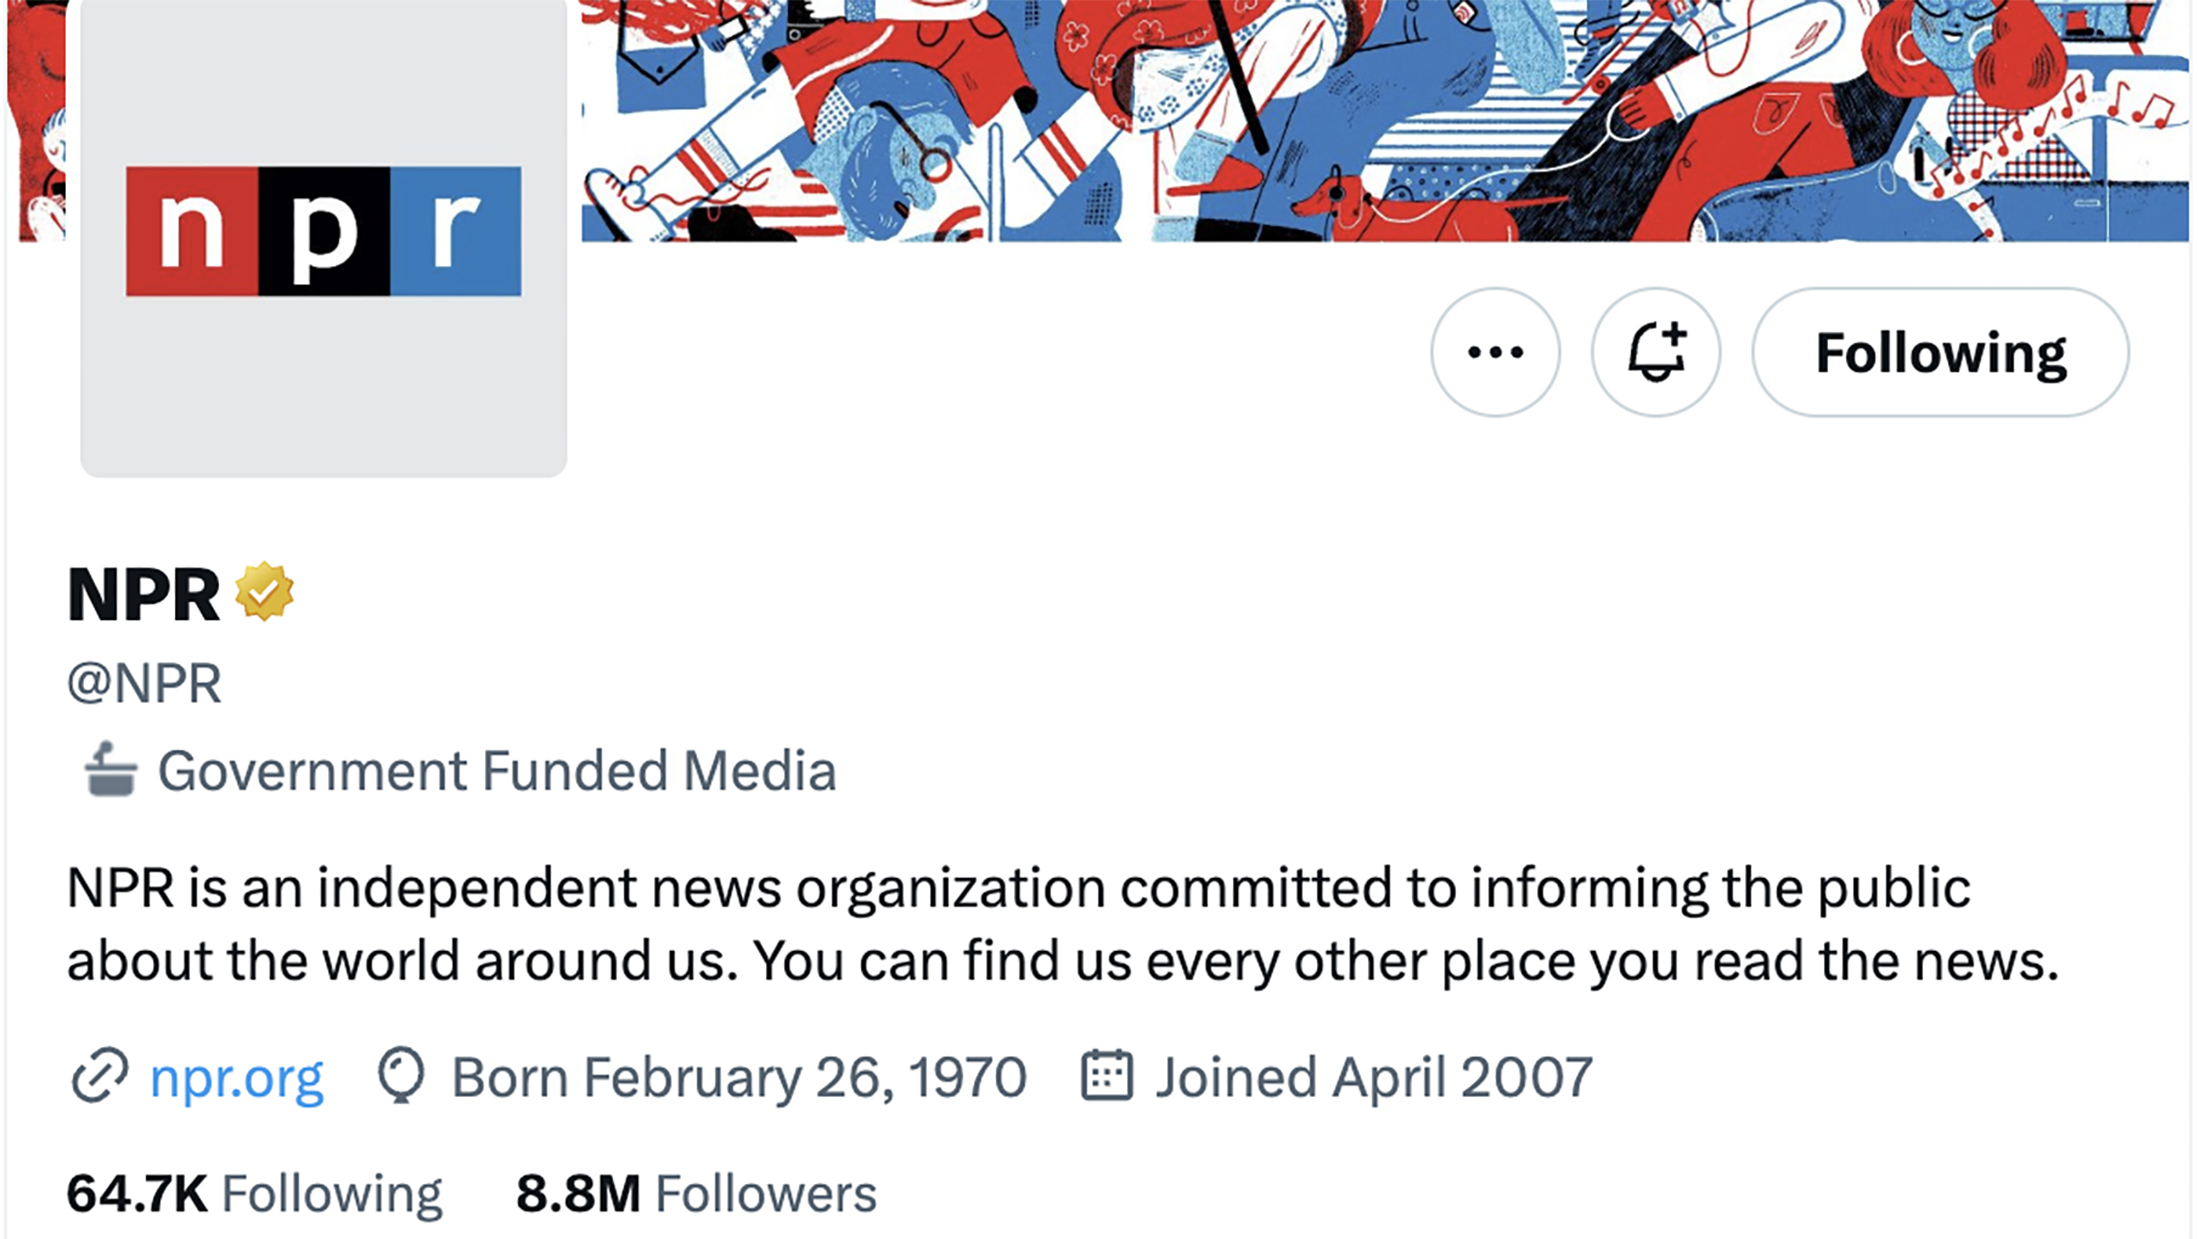Screen dimensions: 2200x1239
Task: View the 64.7K Following list
Action: [254, 1194]
